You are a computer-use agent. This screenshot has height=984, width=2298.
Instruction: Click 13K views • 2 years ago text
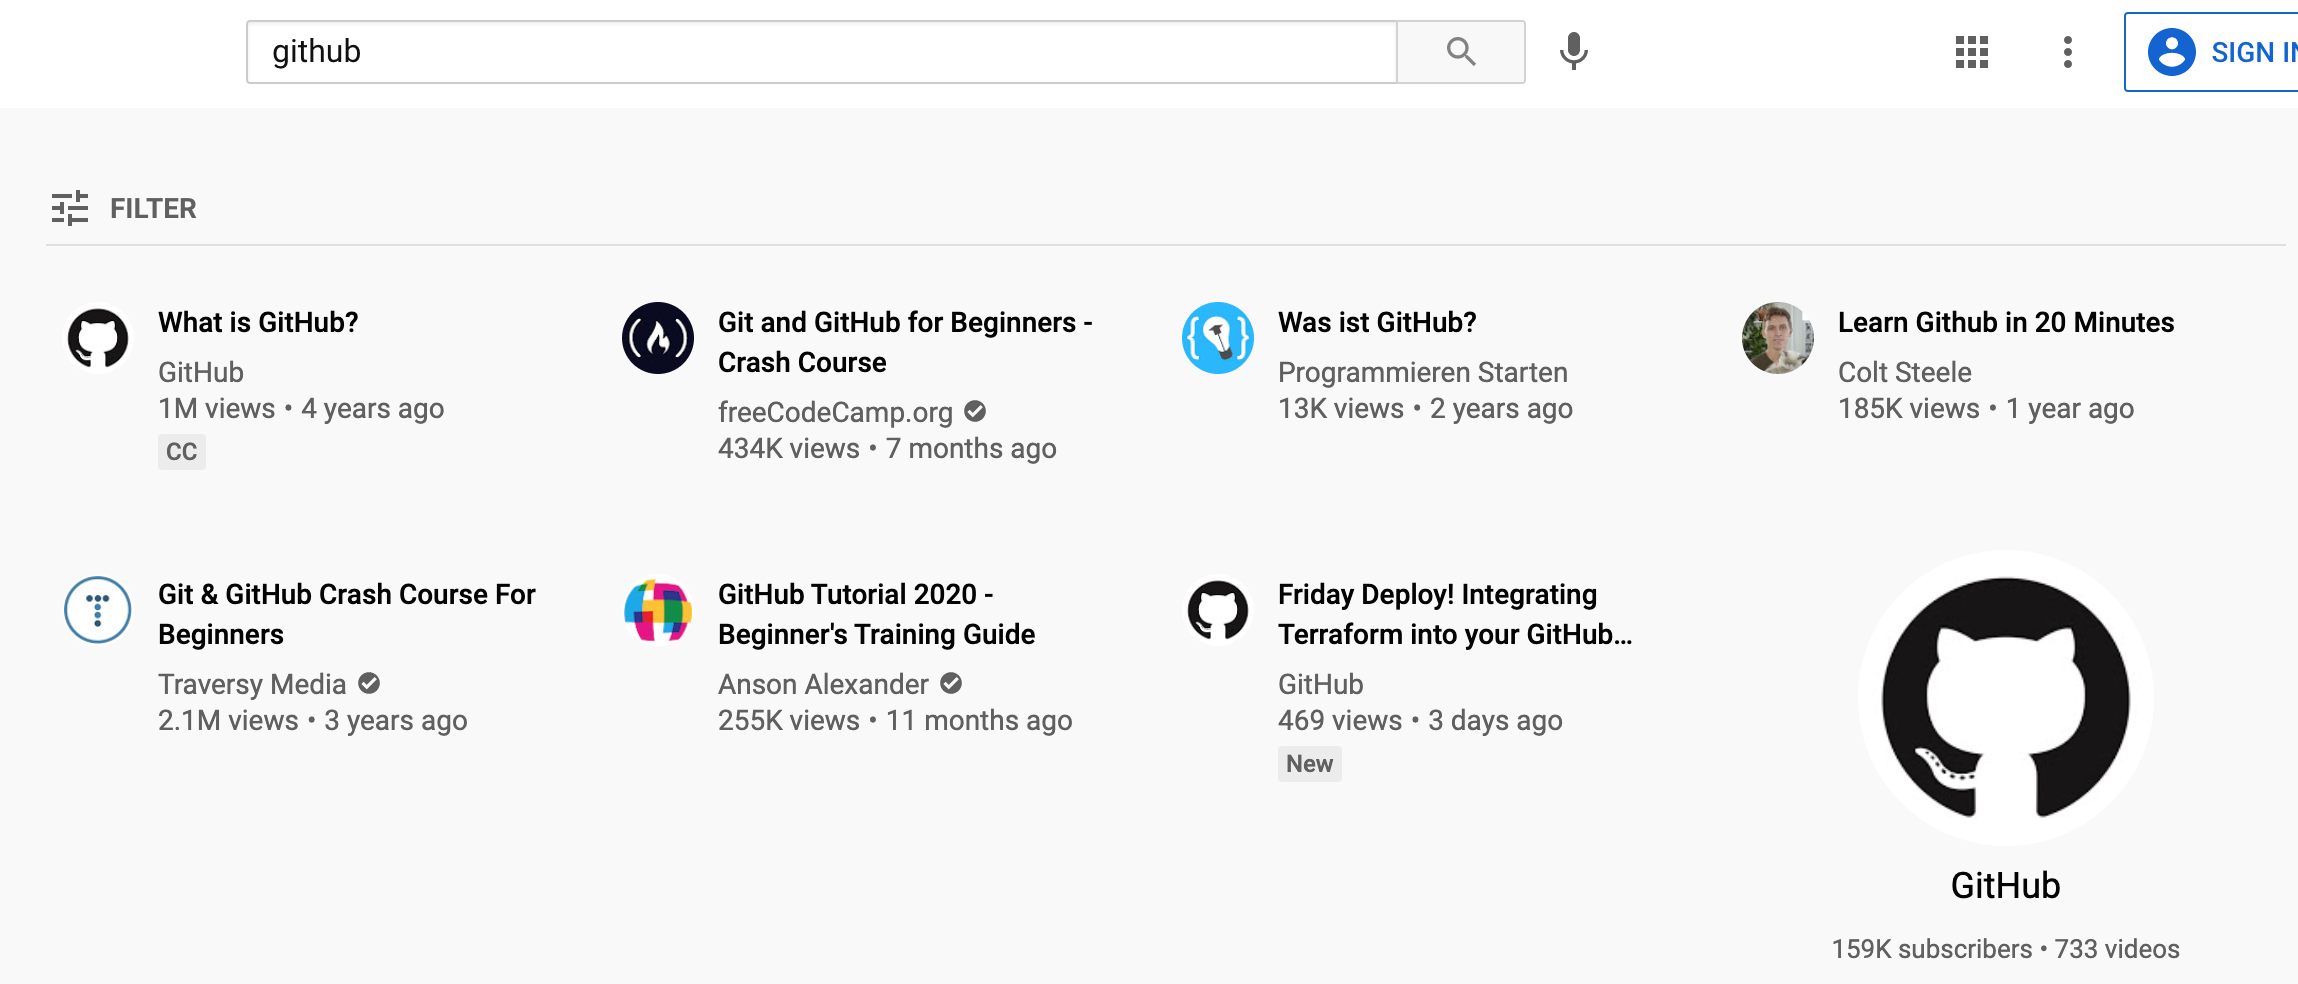(x=1425, y=409)
